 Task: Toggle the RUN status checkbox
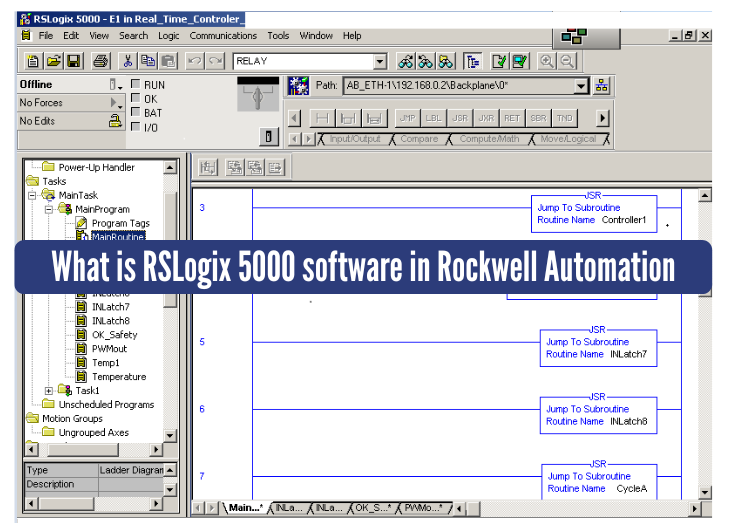(135, 84)
